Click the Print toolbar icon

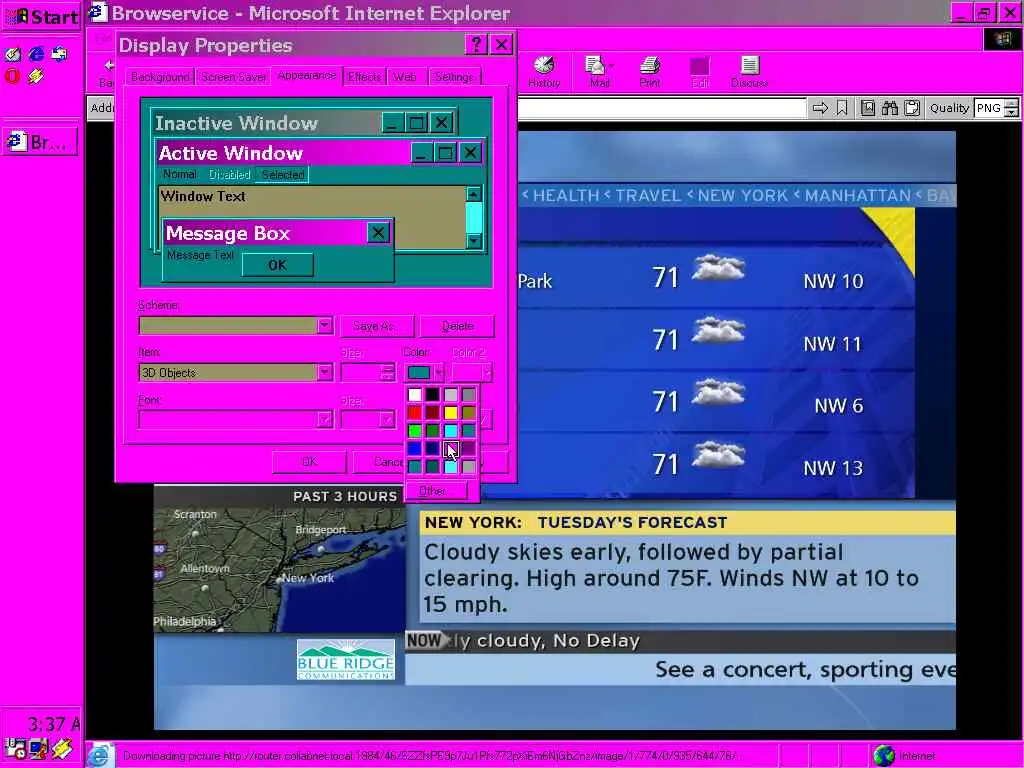click(649, 71)
